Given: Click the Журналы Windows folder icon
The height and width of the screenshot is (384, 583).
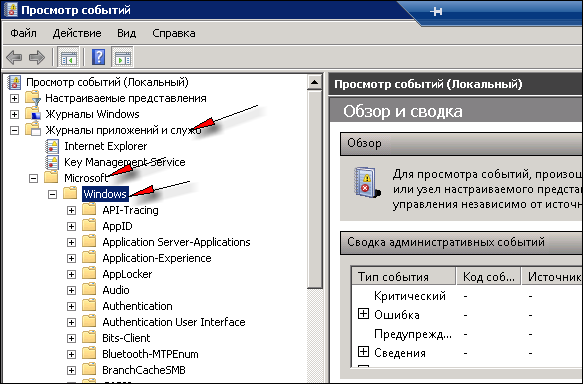Looking at the screenshot, I should [x=33, y=114].
